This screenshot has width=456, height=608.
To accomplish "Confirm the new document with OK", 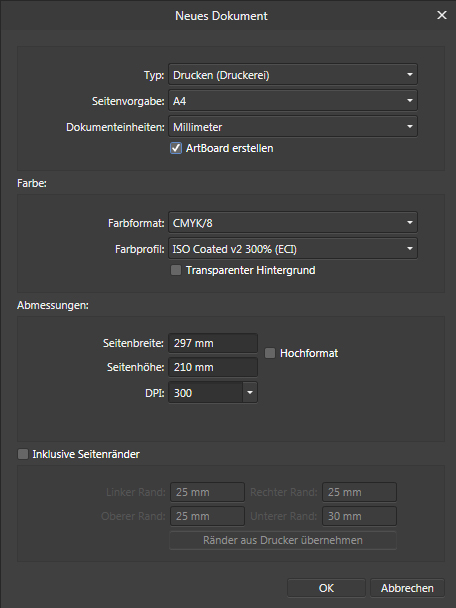I will pyautogui.click(x=326, y=588).
